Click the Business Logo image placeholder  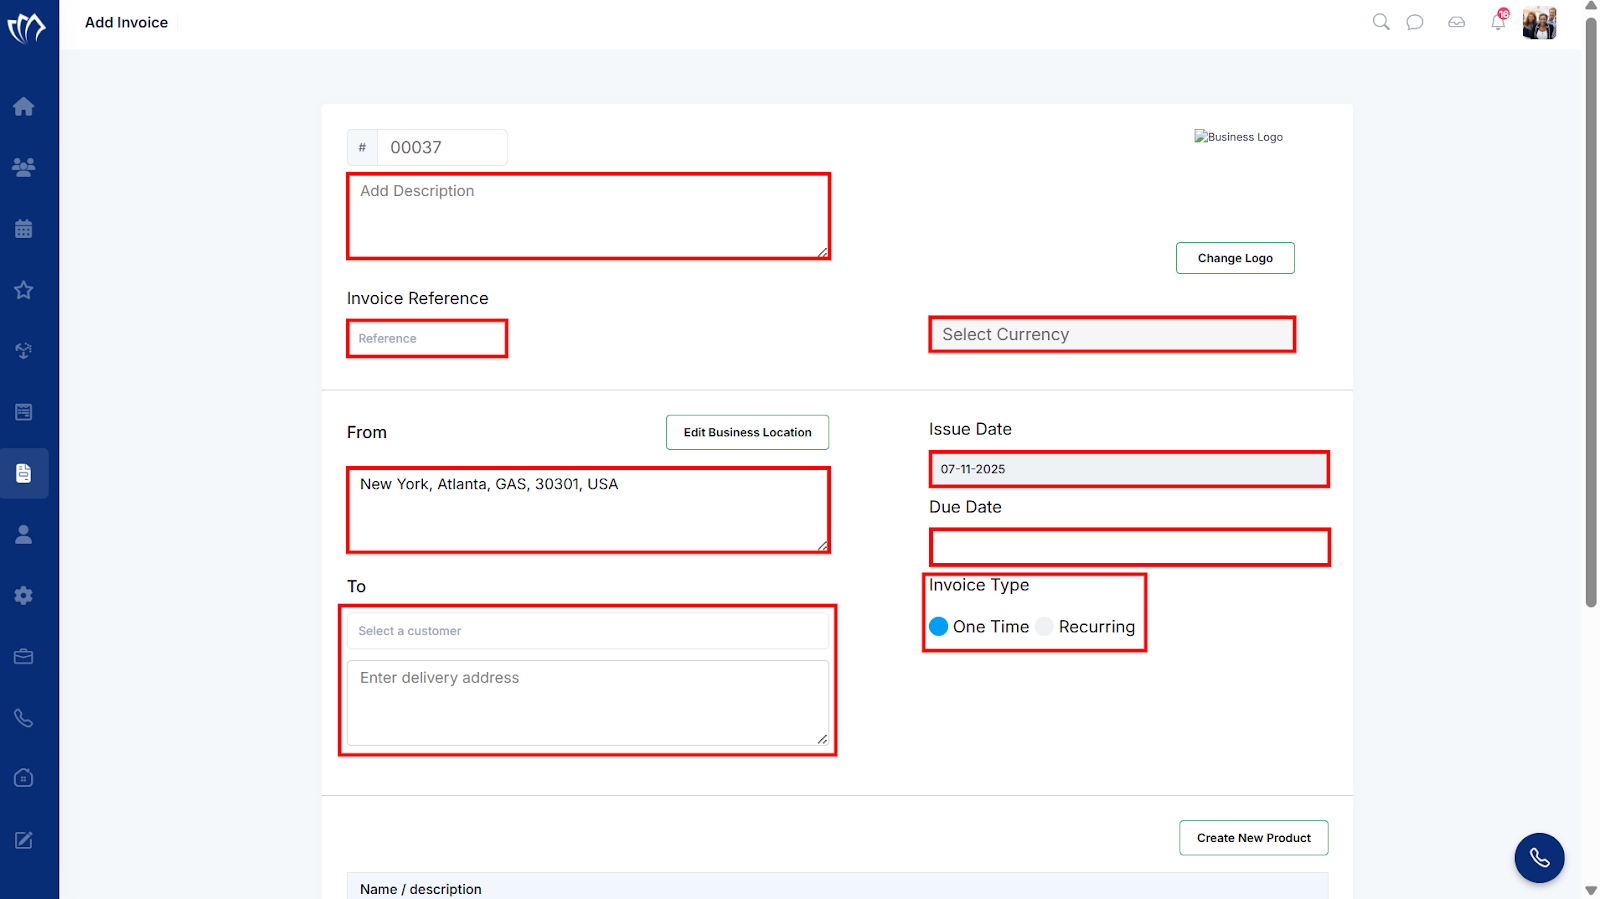click(x=1238, y=137)
